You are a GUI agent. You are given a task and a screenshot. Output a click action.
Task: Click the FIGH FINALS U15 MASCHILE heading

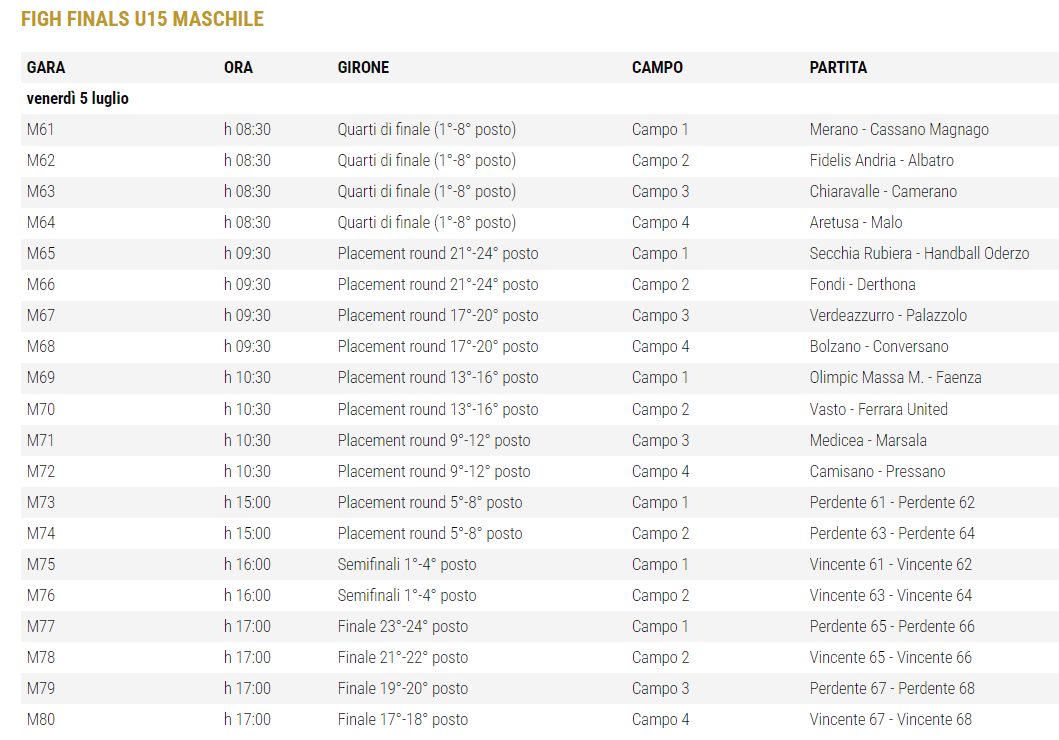(143, 19)
